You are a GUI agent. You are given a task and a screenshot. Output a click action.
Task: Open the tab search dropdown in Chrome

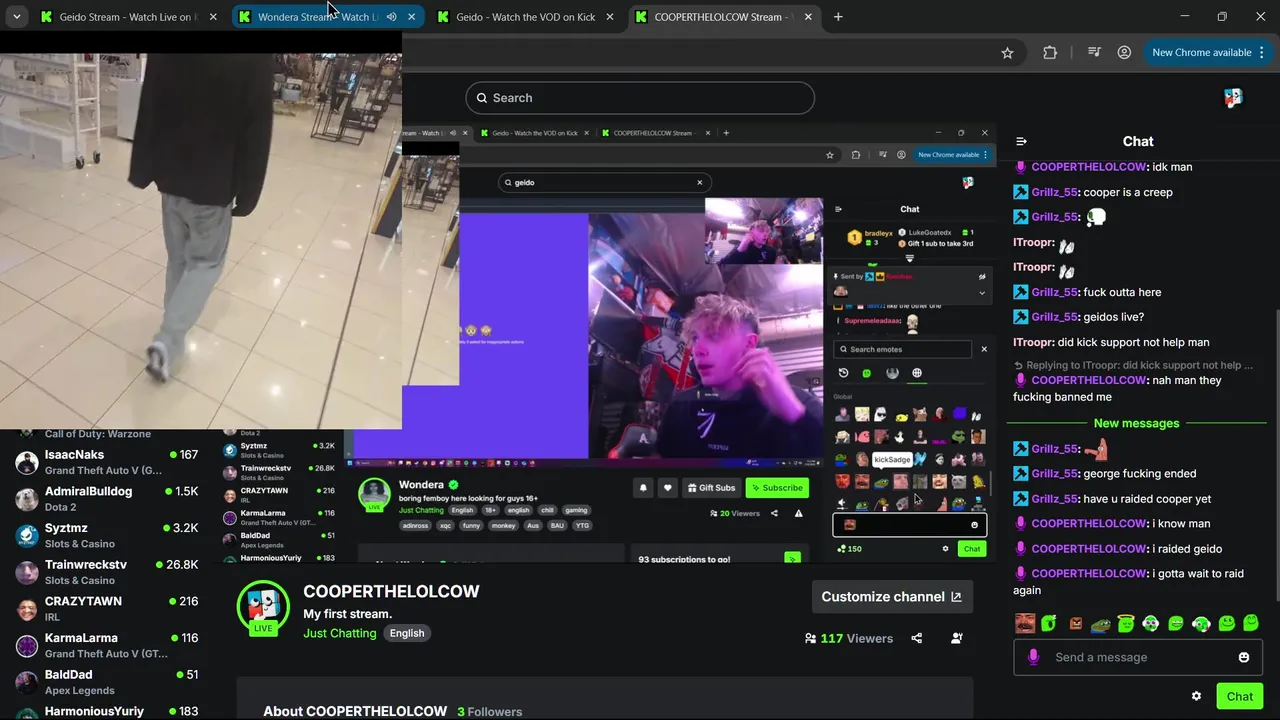click(x=17, y=17)
